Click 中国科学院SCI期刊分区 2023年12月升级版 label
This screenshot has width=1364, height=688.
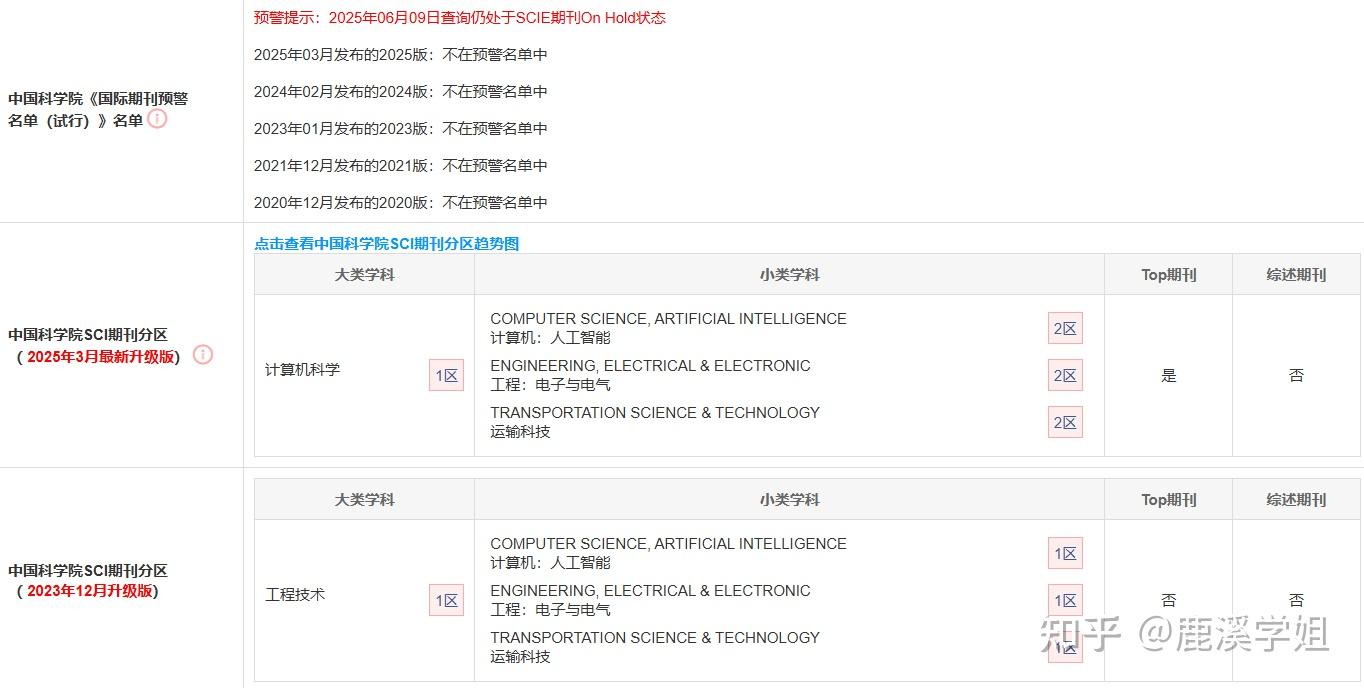point(89,582)
